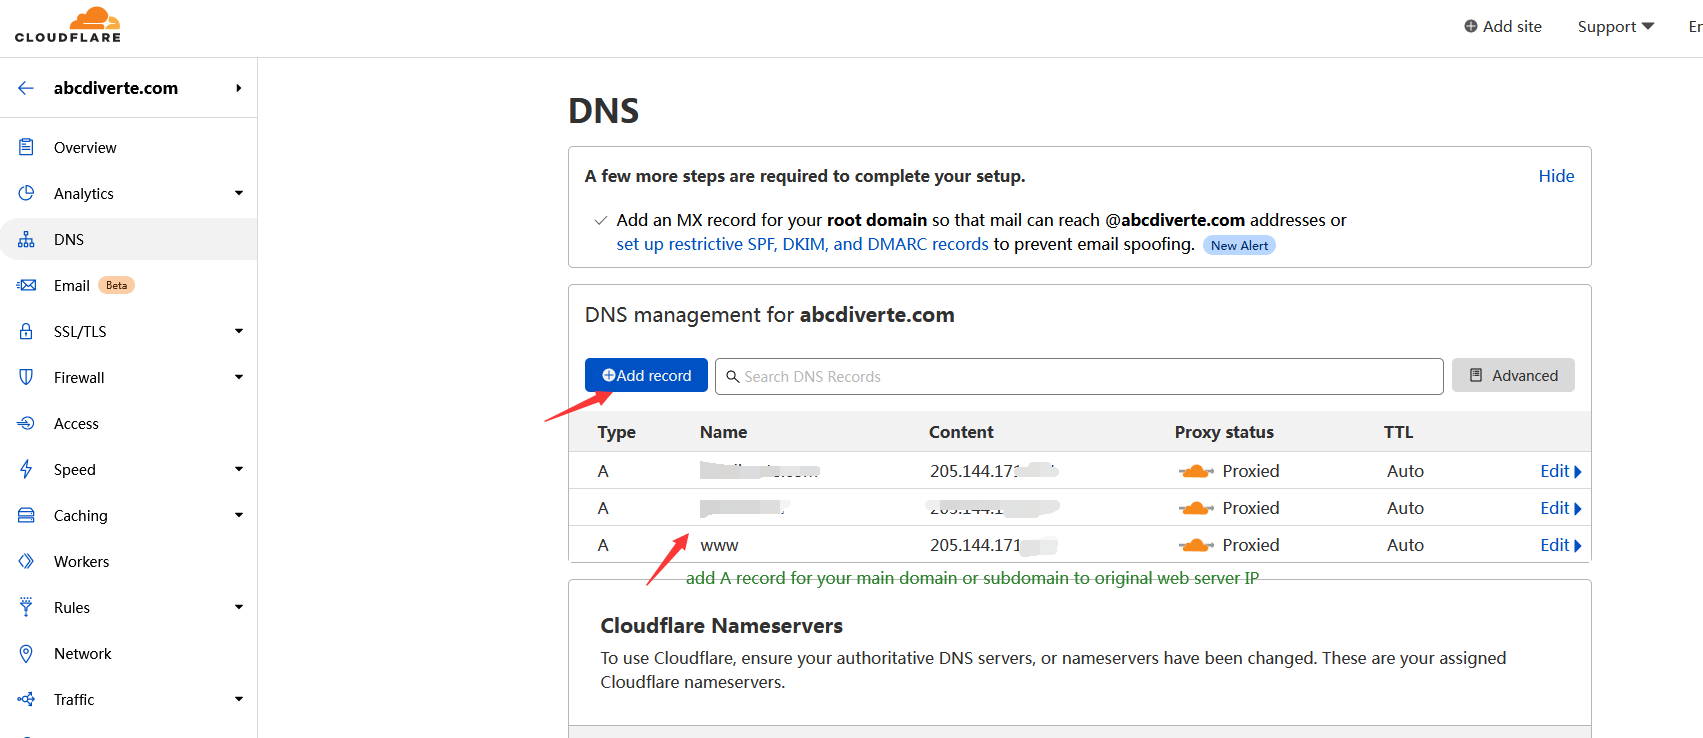
Task: Toggle proxy cloud on second A record
Action: (x=1196, y=508)
